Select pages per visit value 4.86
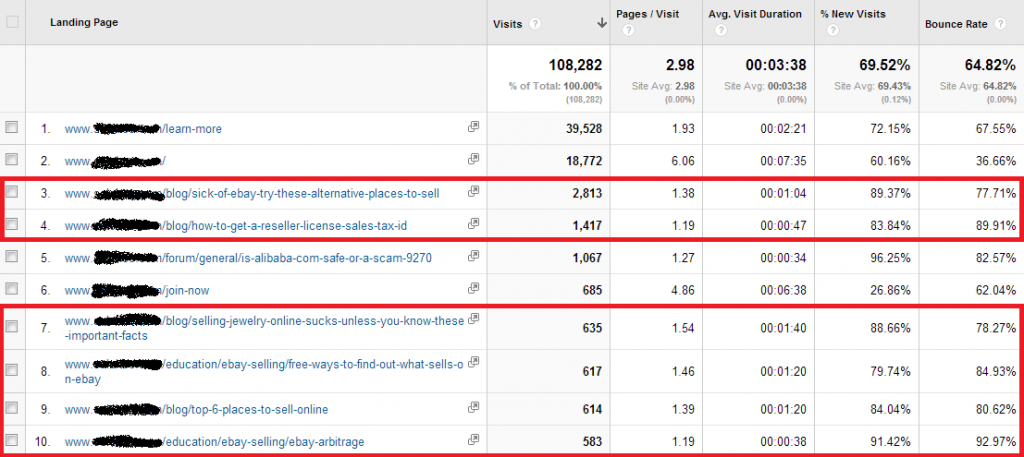Viewport: 1024px width, 457px height. [682, 290]
